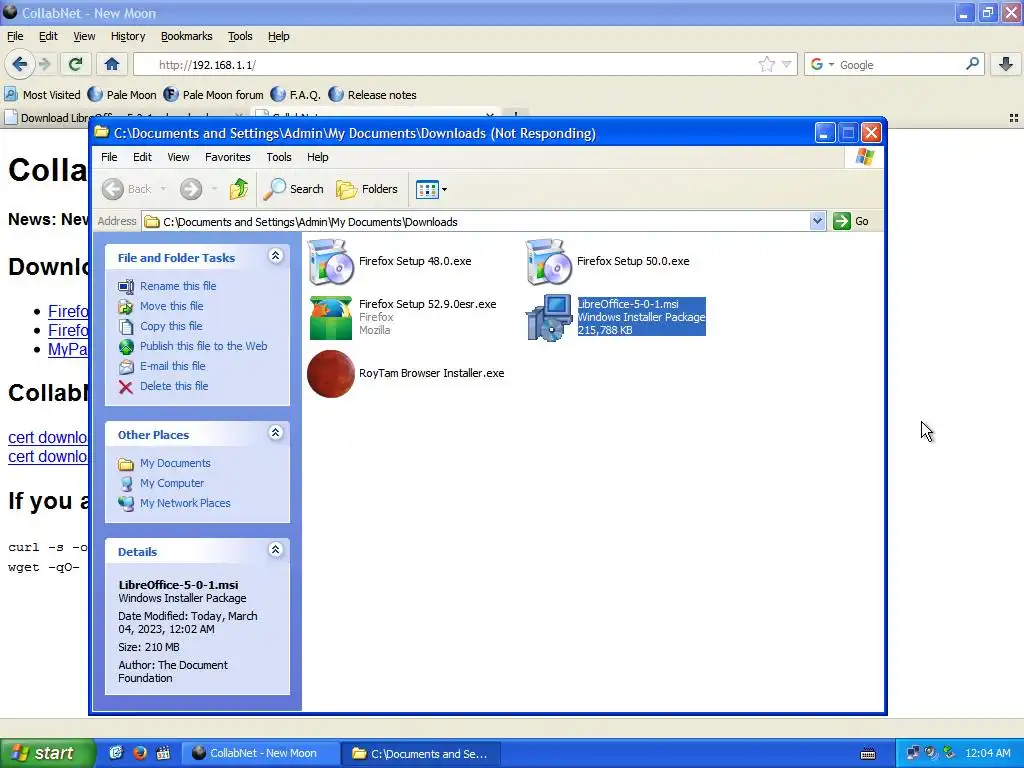Open the History menu in New Moon browser
Image resolution: width=1024 pixels, height=768 pixels.
(x=127, y=37)
